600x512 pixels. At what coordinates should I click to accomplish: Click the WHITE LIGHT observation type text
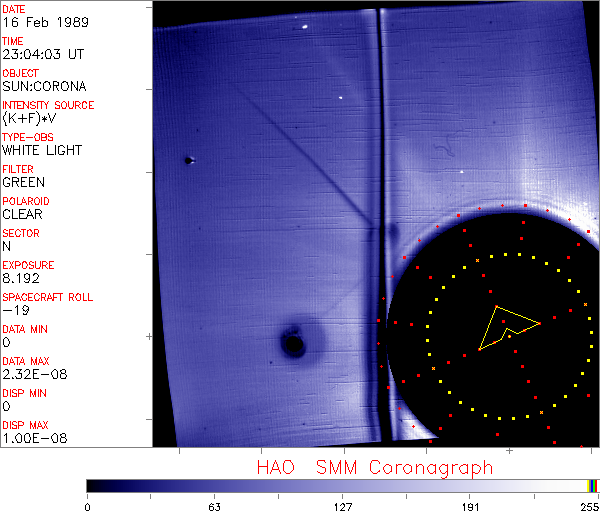coord(42,150)
